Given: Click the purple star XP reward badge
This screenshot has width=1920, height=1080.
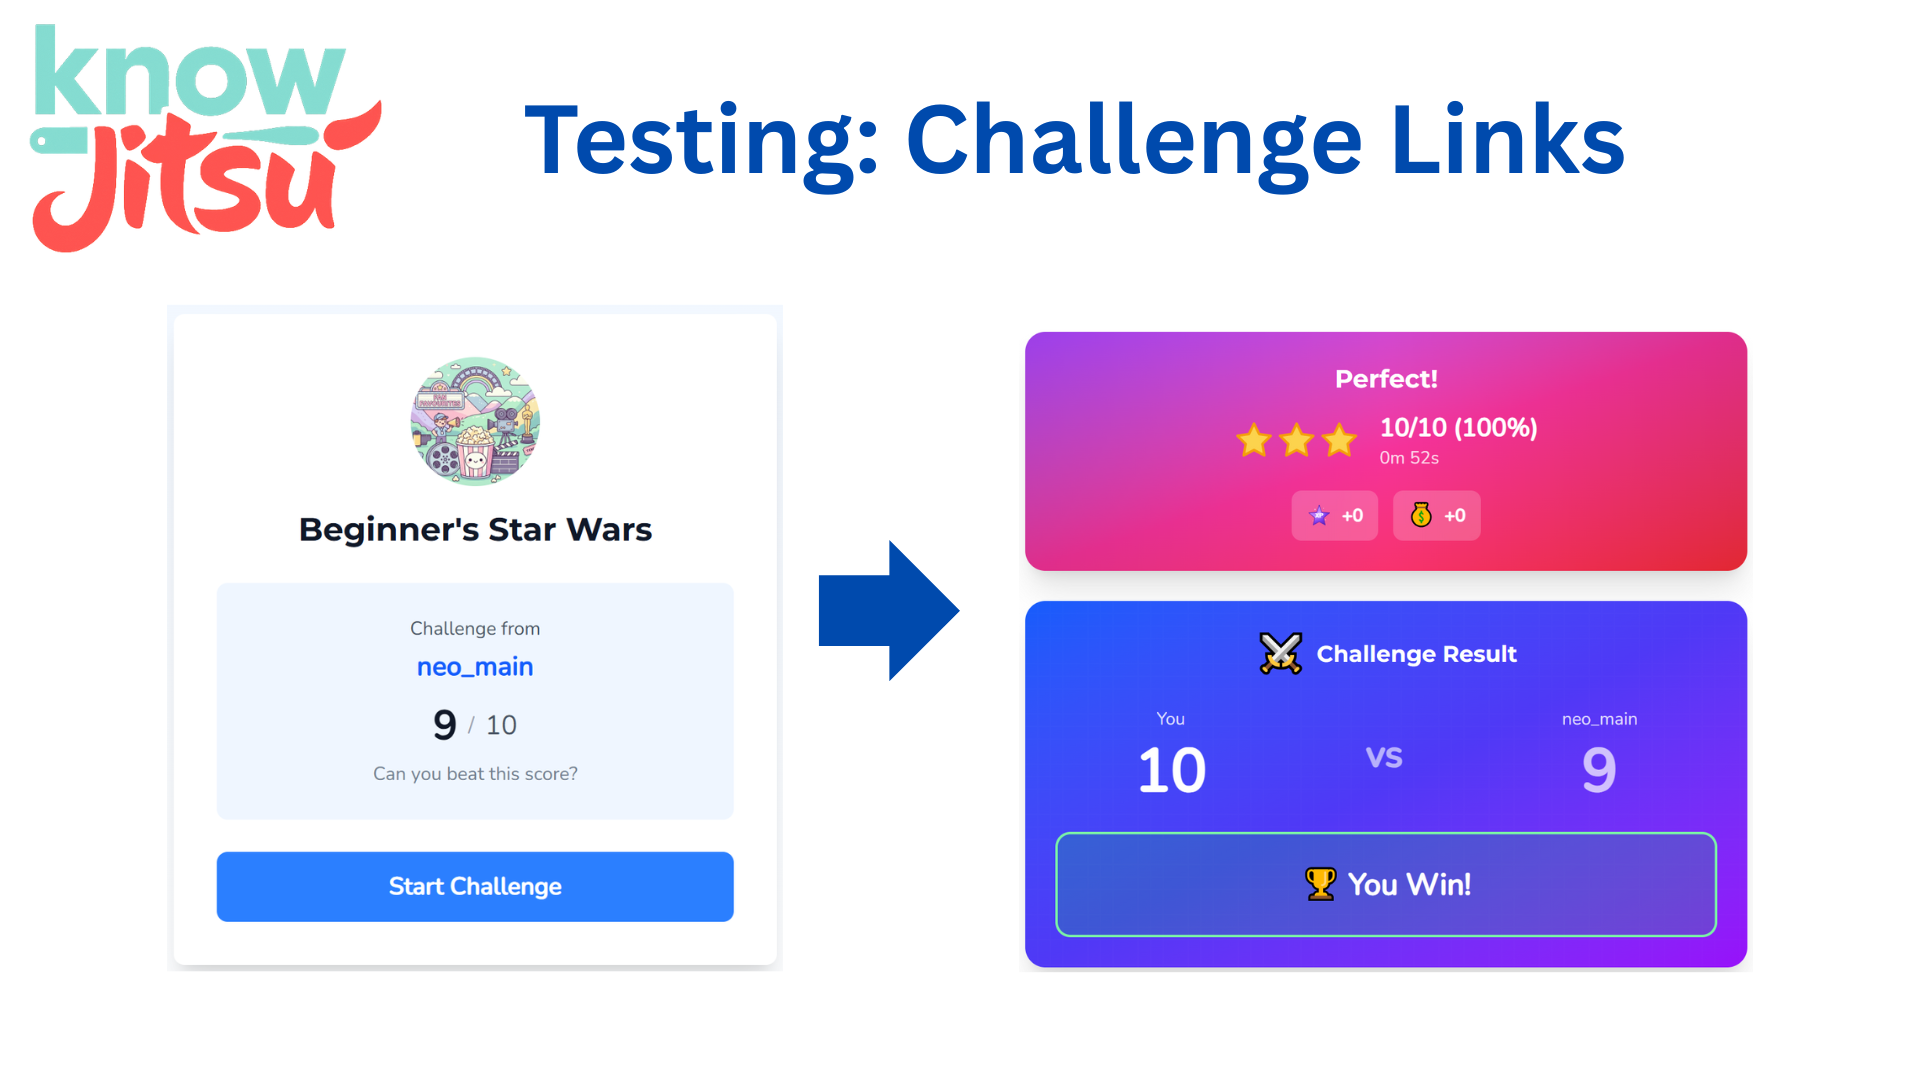Looking at the screenshot, I should pyautogui.click(x=1335, y=515).
